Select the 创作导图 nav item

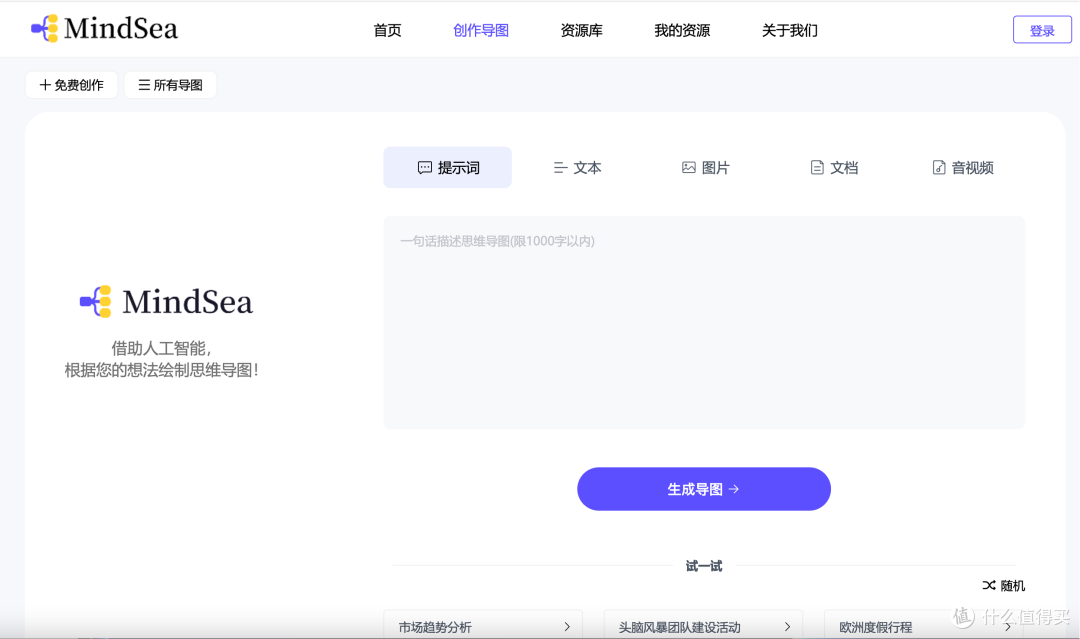tap(481, 30)
